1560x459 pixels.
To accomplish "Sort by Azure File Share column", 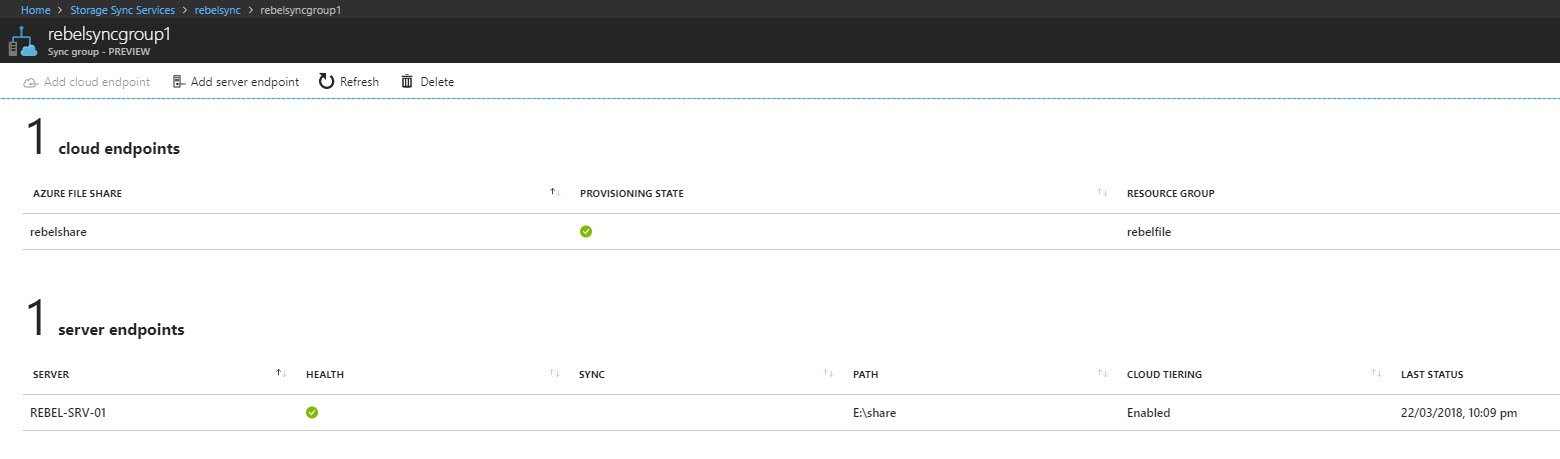I will (78, 193).
